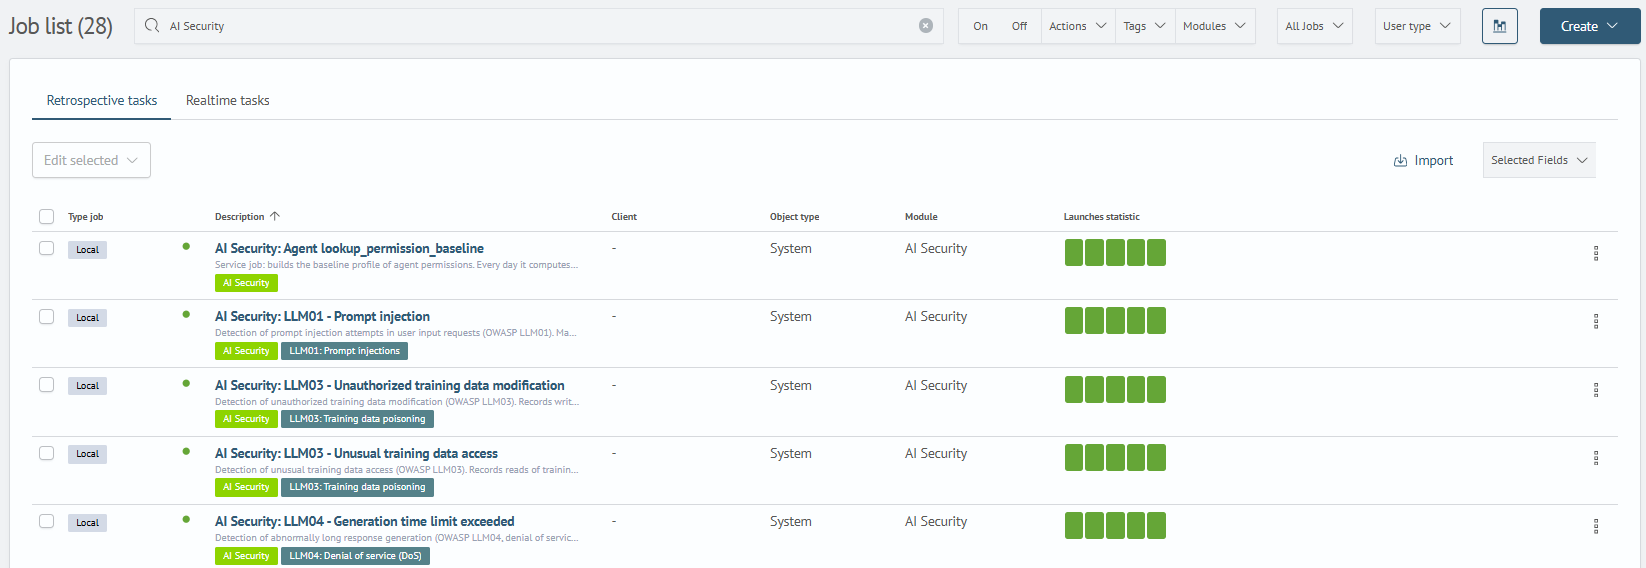Expand the Create button menu
Screen dimensions: 1646x568
(1590, 26)
